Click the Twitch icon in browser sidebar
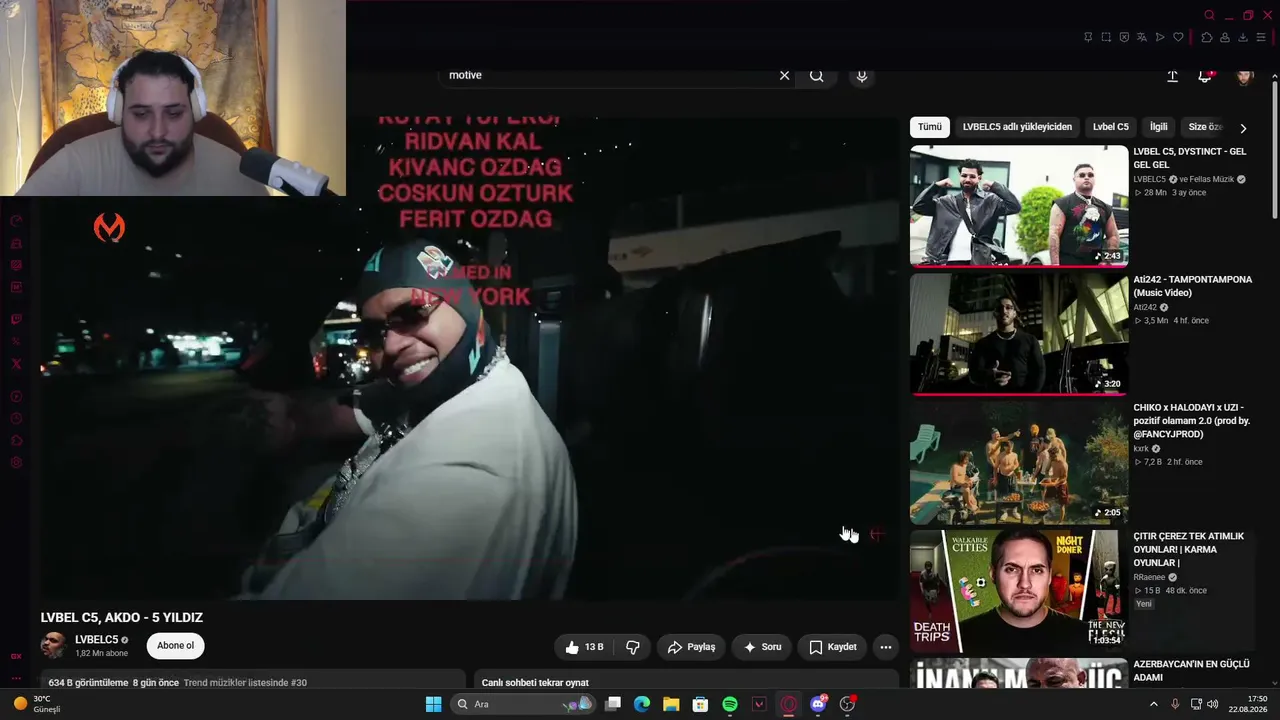 (16, 320)
